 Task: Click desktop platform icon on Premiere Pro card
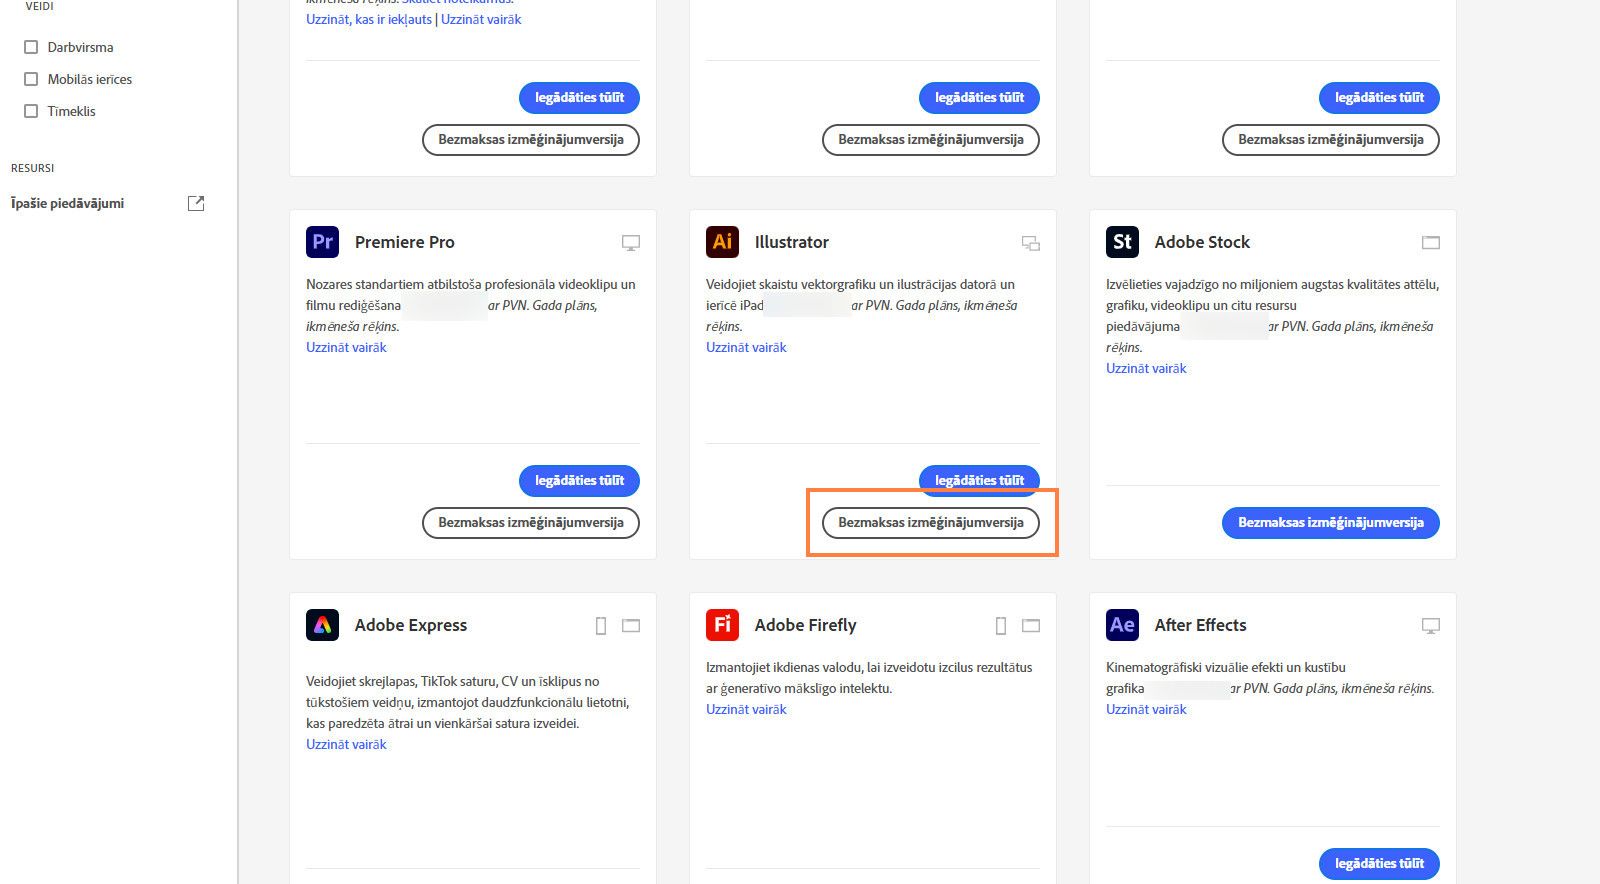click(x=631, y=243)
